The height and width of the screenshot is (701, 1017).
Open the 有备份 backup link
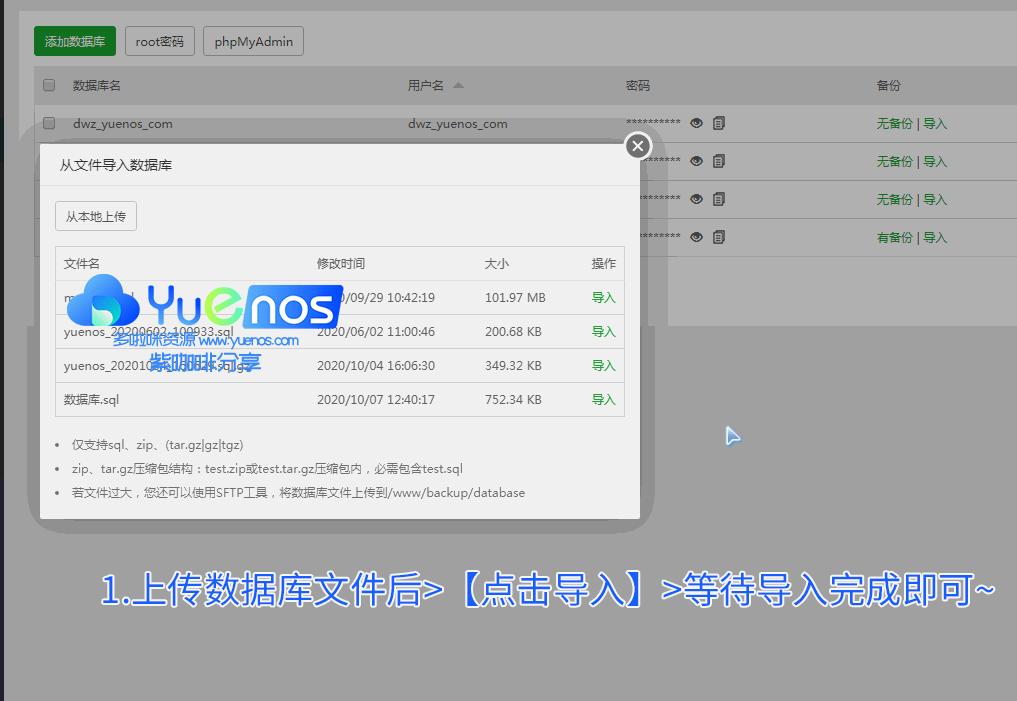pos(894,238)
